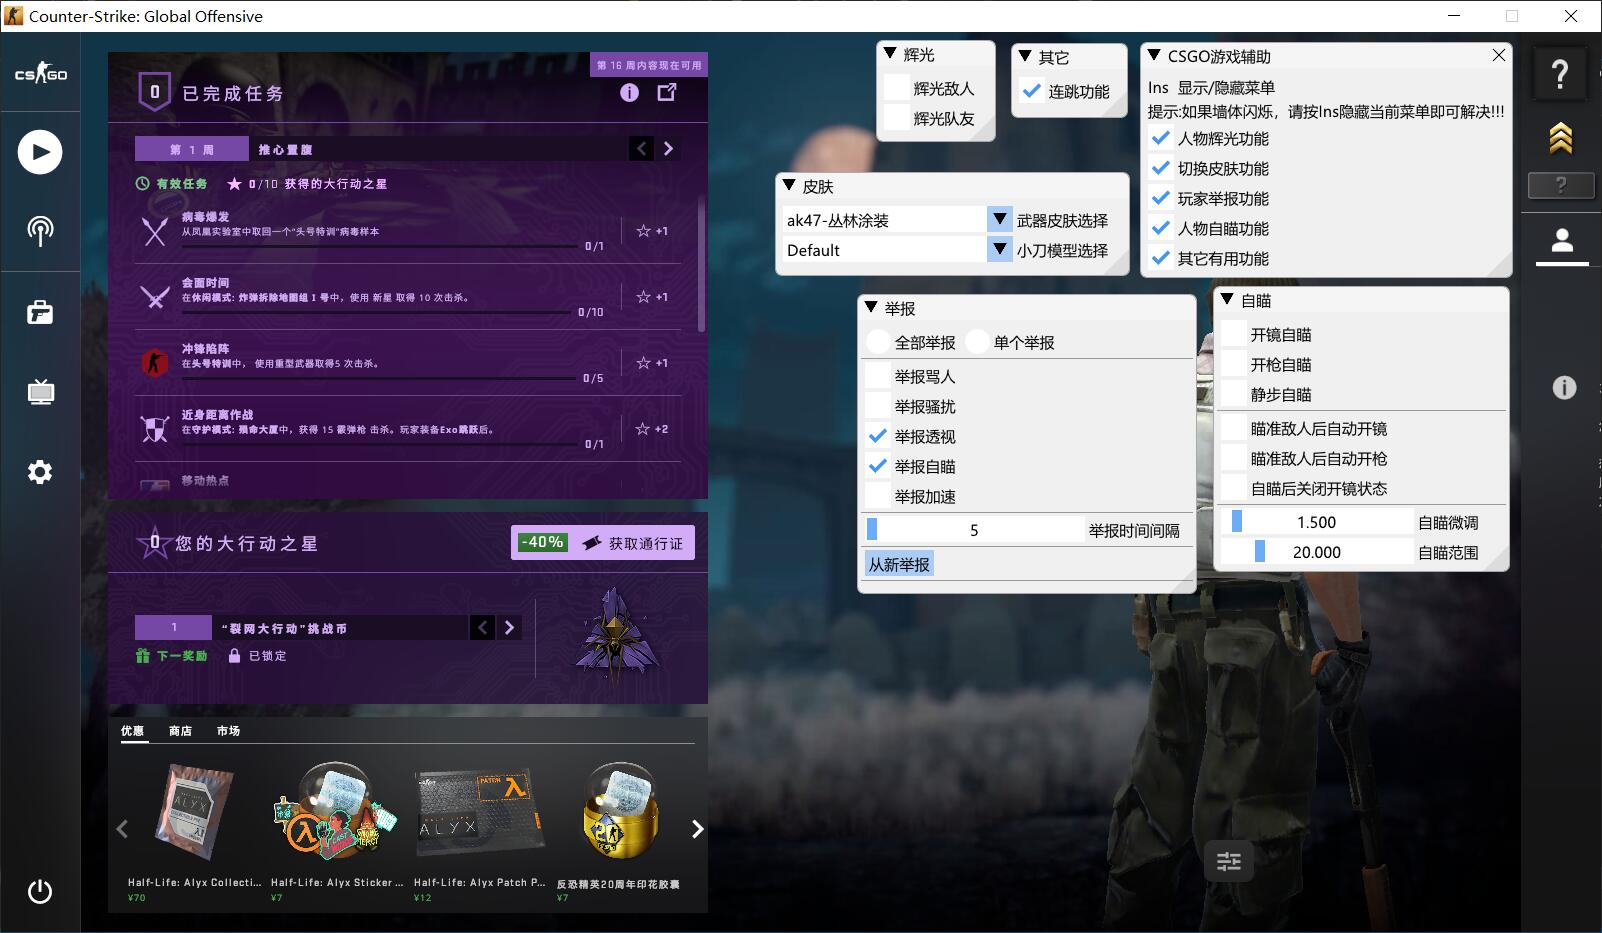Collapse the 其它 panel triangle
Image resolution: width=1602 pixels, height=933 pixels.
point(1025,56)
